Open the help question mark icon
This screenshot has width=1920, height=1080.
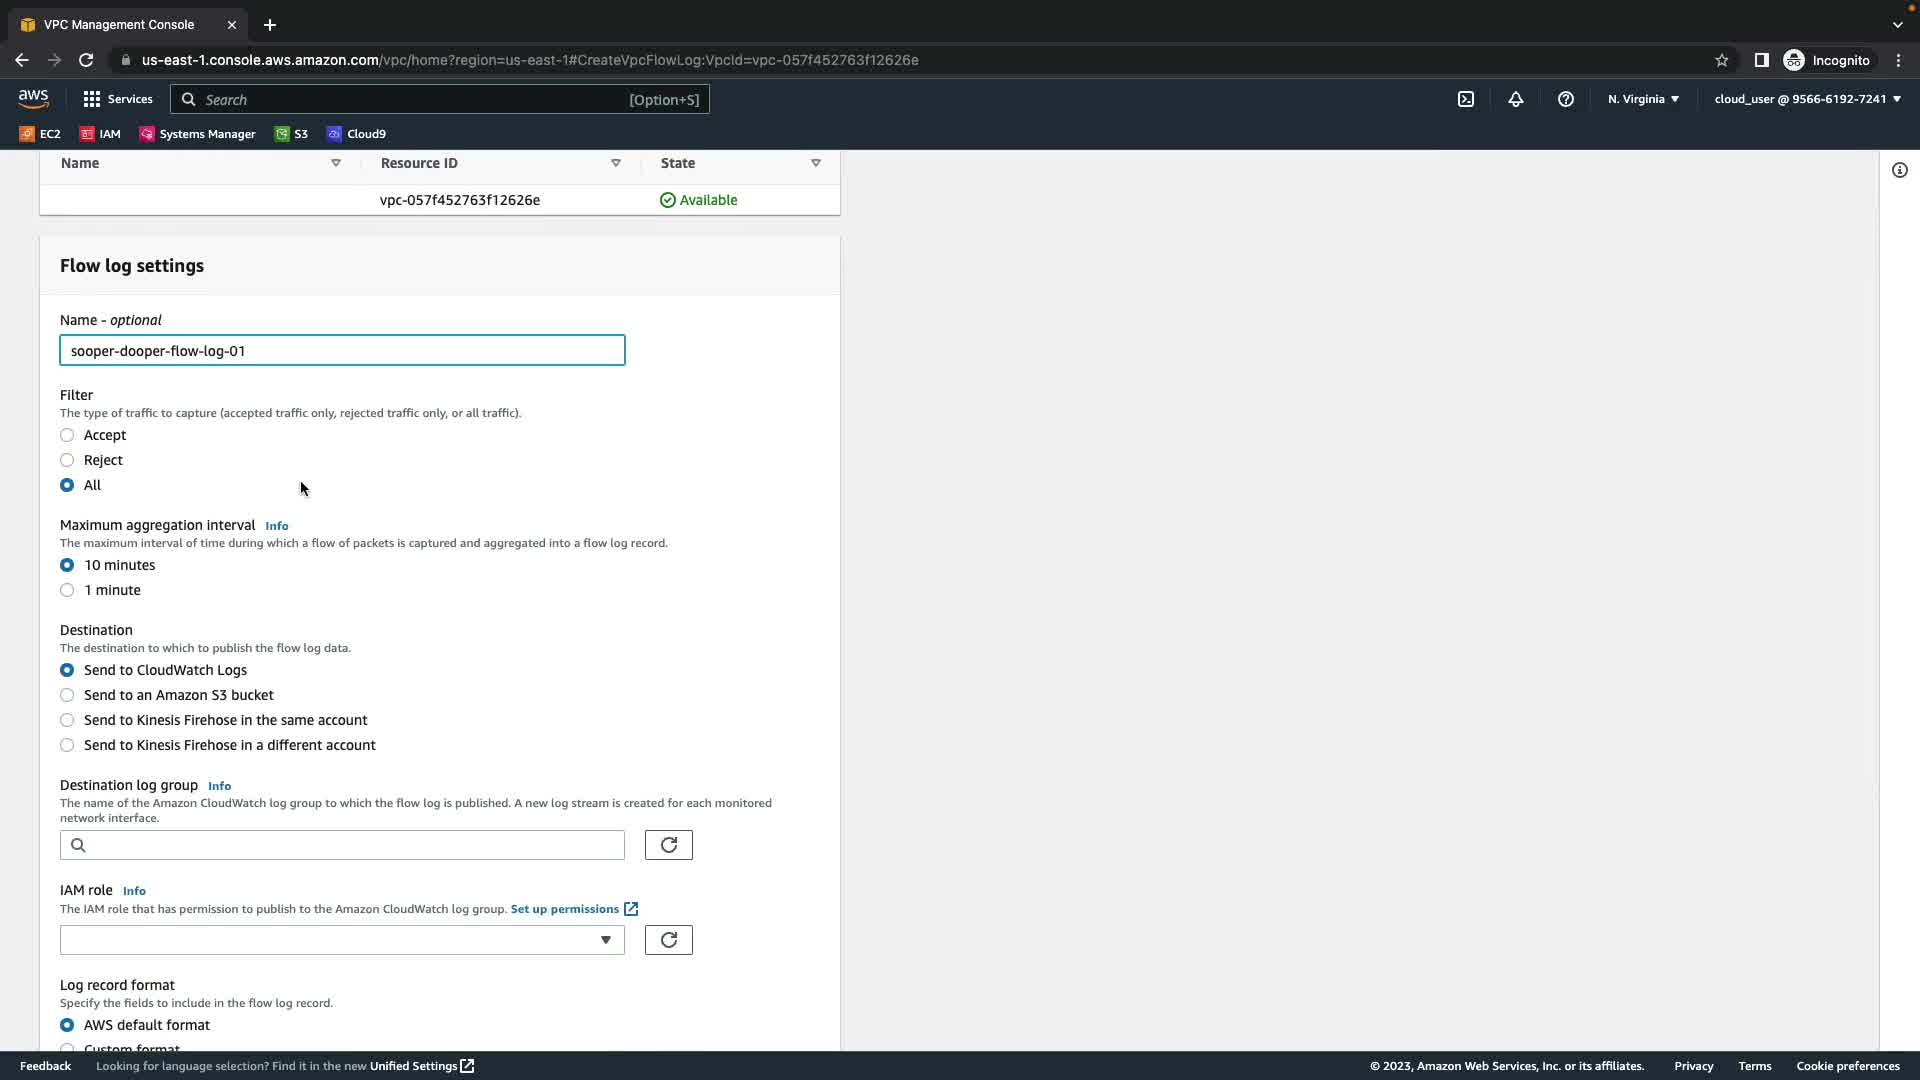(1566, 99)
